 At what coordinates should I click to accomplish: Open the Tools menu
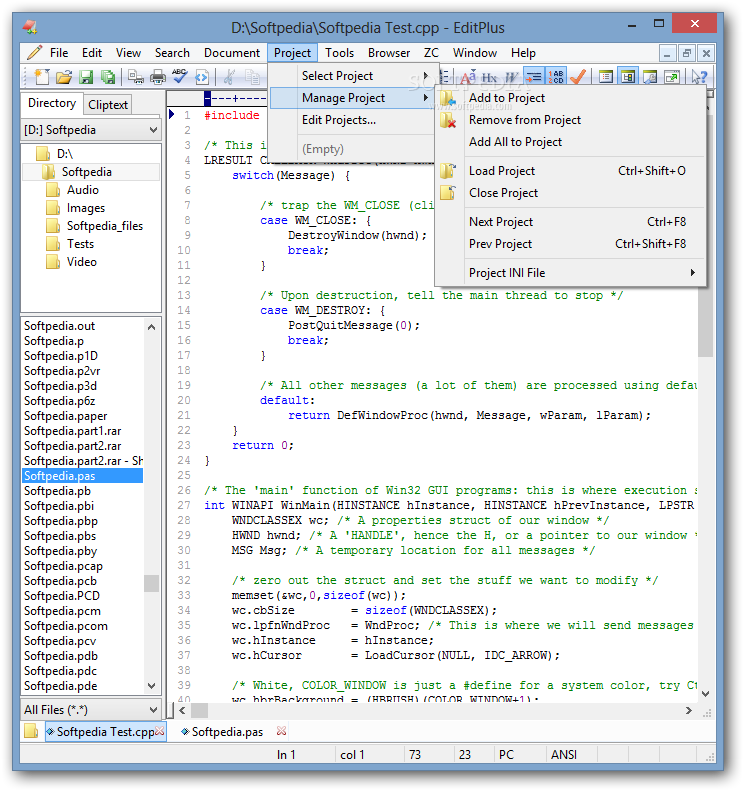339,53
